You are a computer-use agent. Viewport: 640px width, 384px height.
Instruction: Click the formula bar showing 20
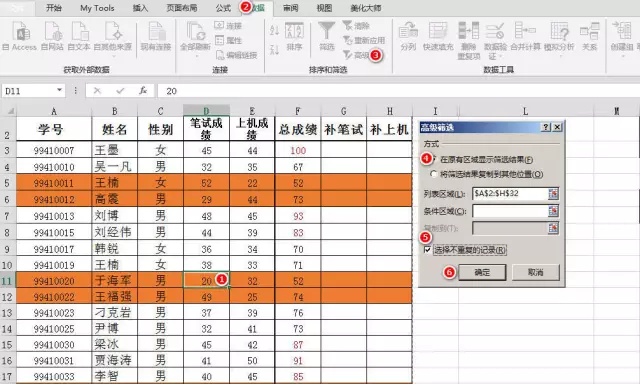coord(398,91)
